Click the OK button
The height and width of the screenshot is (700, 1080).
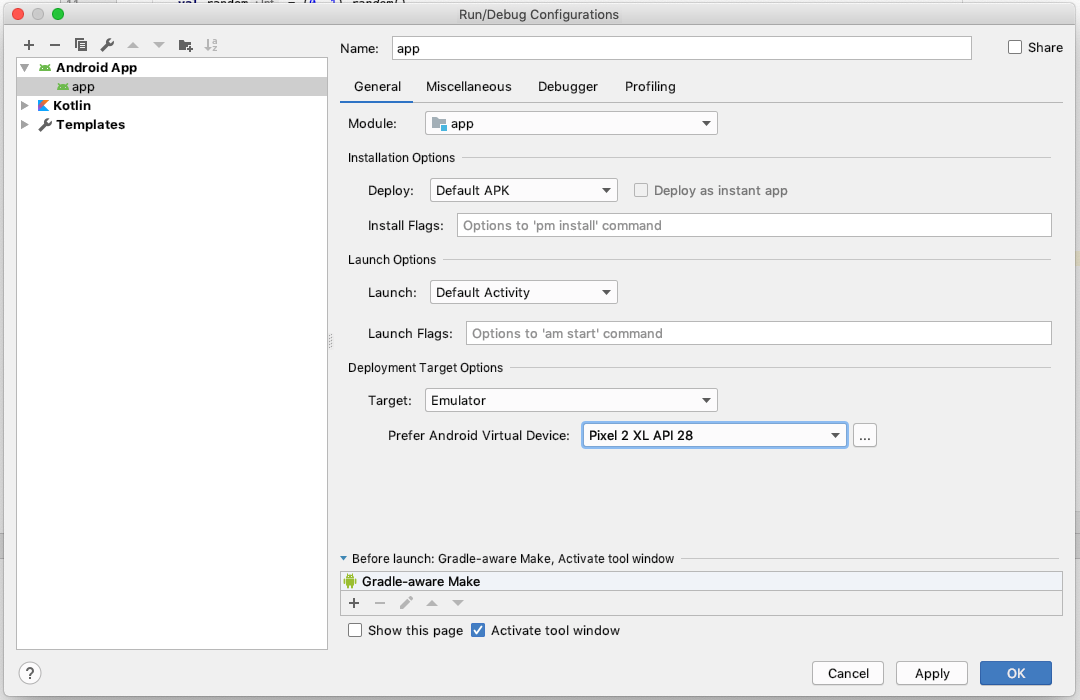1016,673
